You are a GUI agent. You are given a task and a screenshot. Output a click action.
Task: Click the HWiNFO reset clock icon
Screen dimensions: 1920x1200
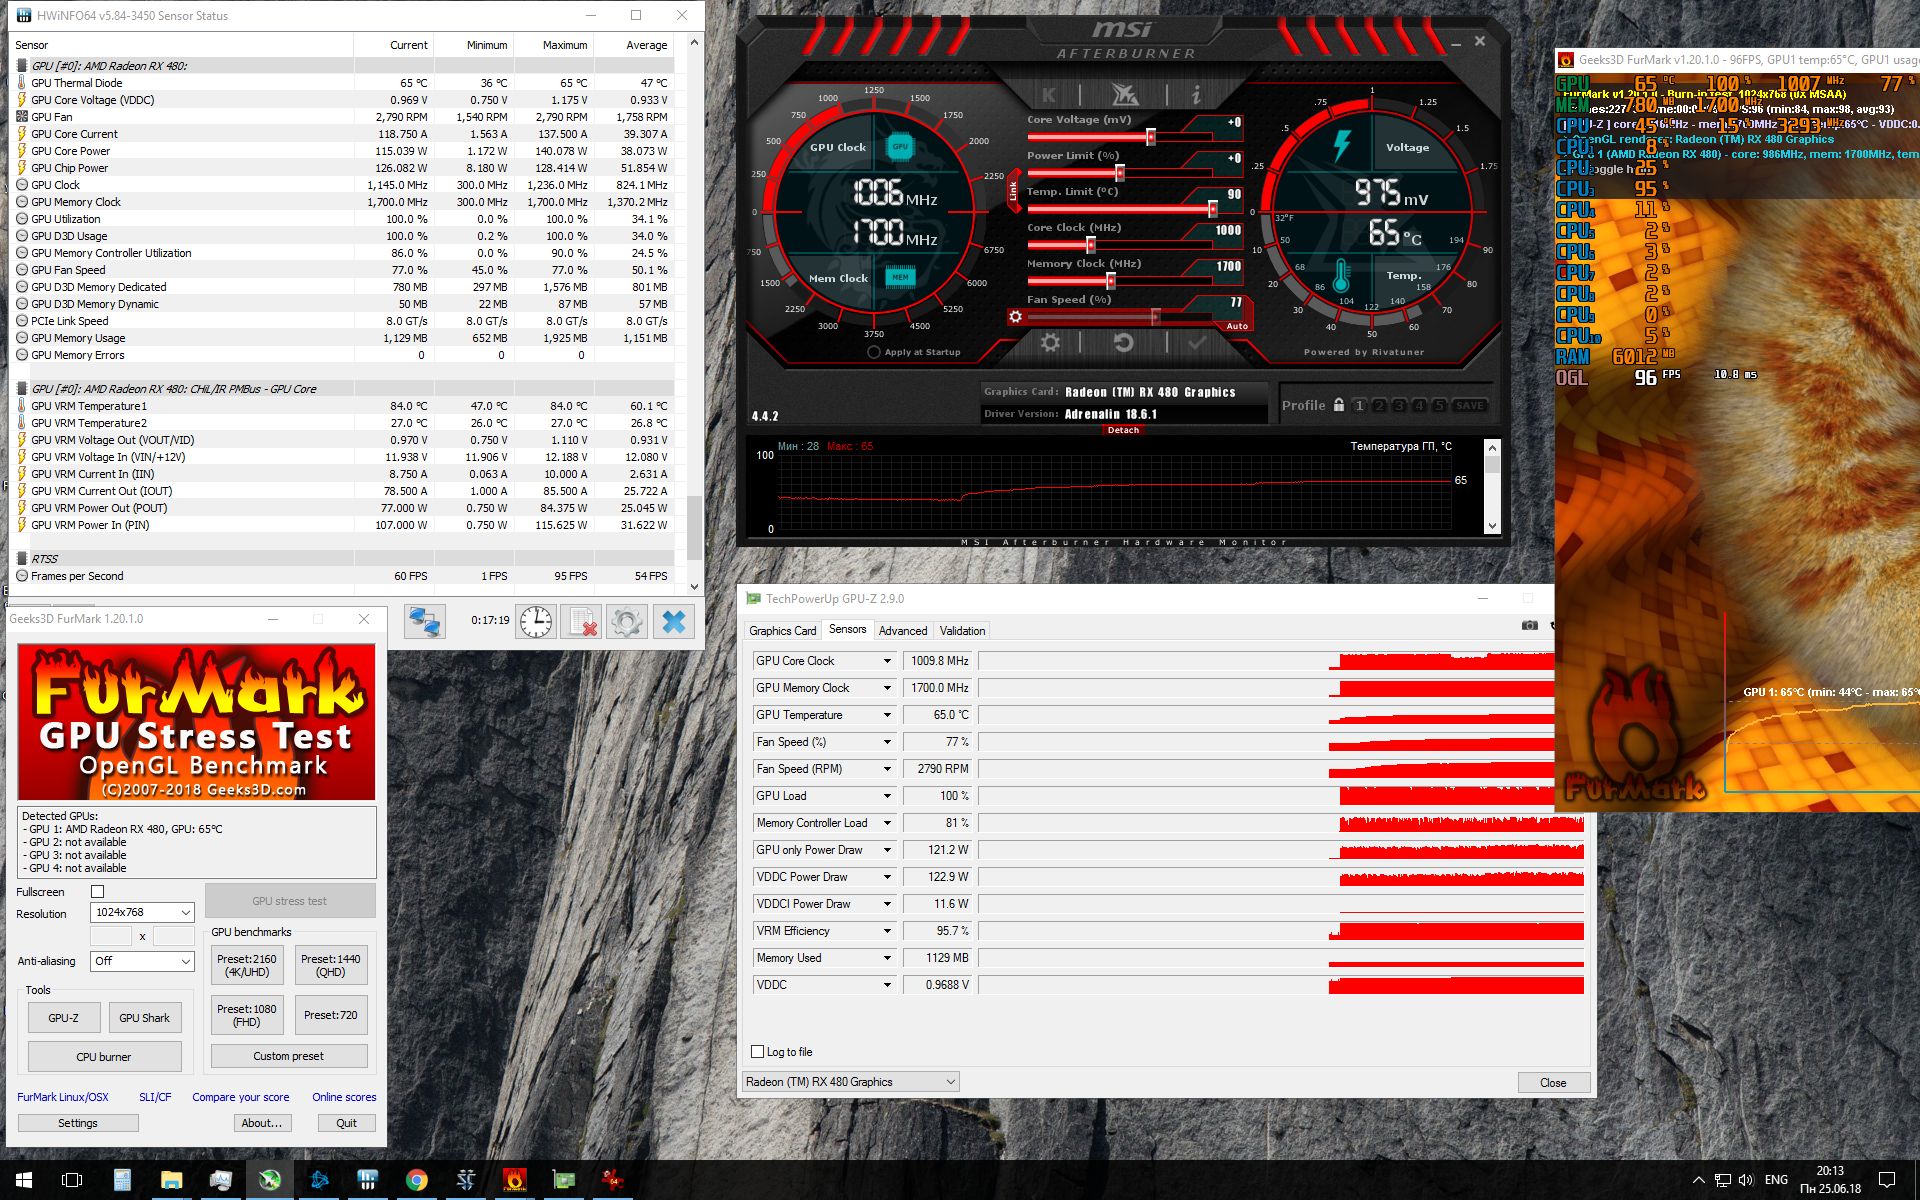(x=536, y=622)
